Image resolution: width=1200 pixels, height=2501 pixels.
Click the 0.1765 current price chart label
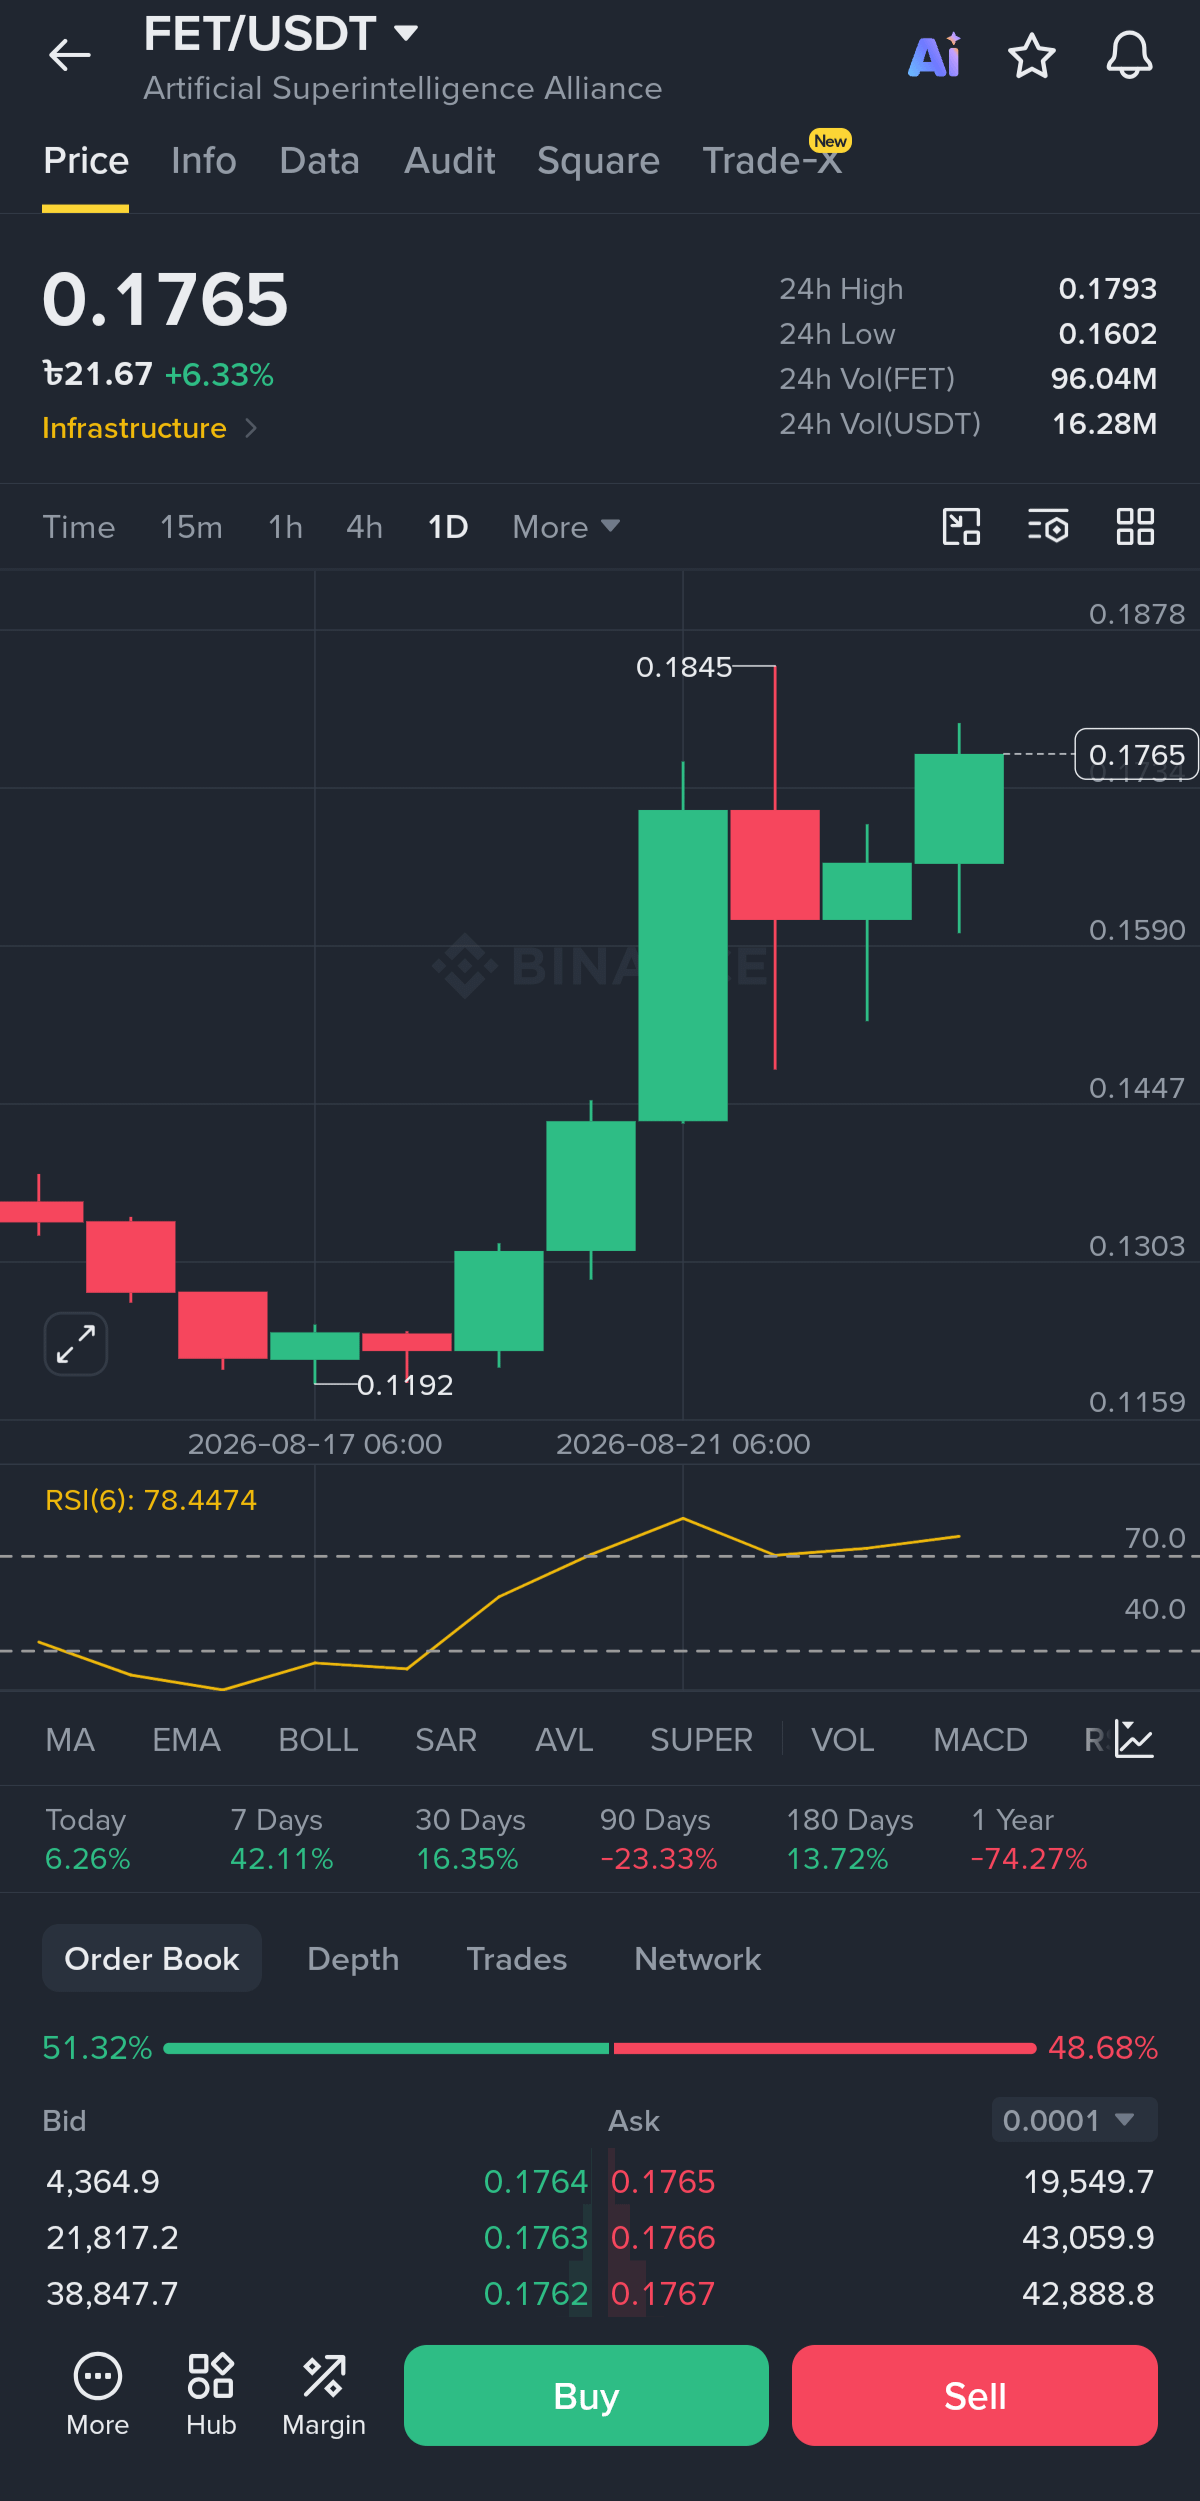(x=1137, y=754)
